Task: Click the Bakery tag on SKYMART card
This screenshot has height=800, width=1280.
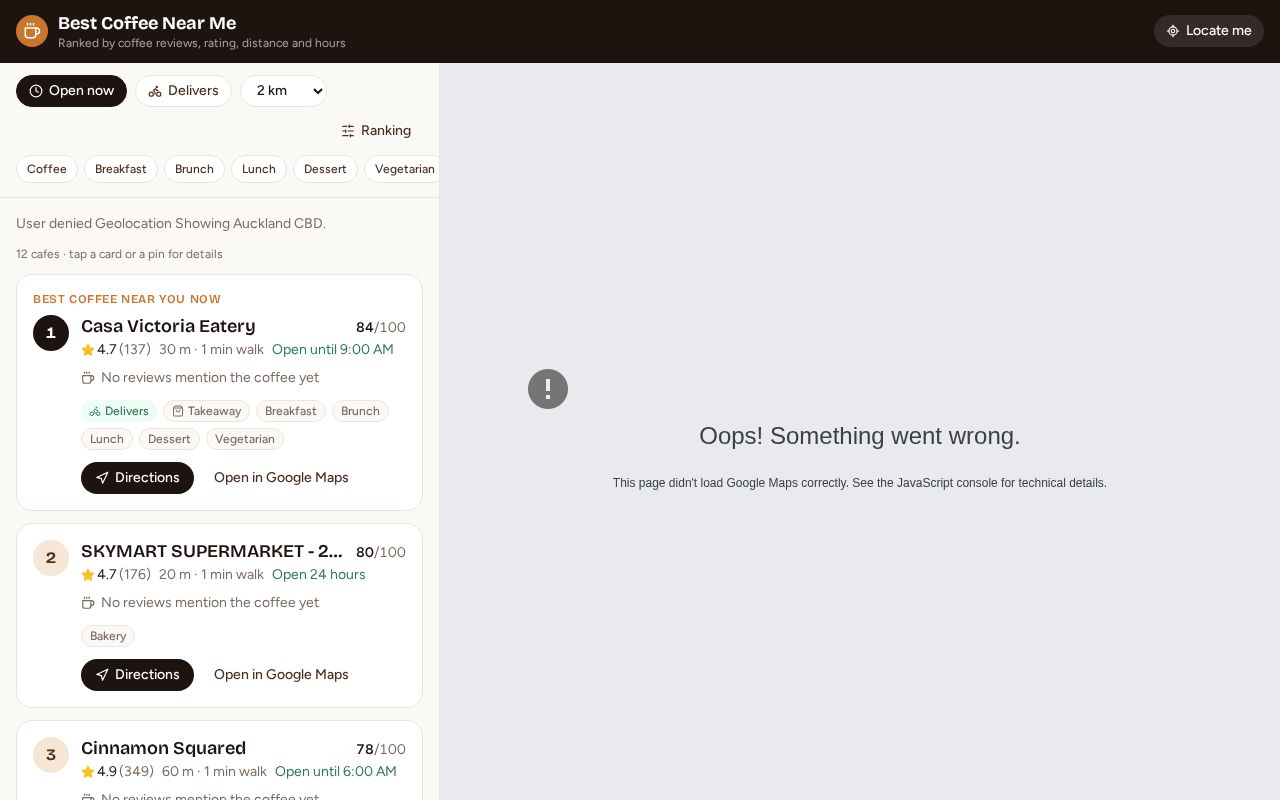Action: click(108, 636)
